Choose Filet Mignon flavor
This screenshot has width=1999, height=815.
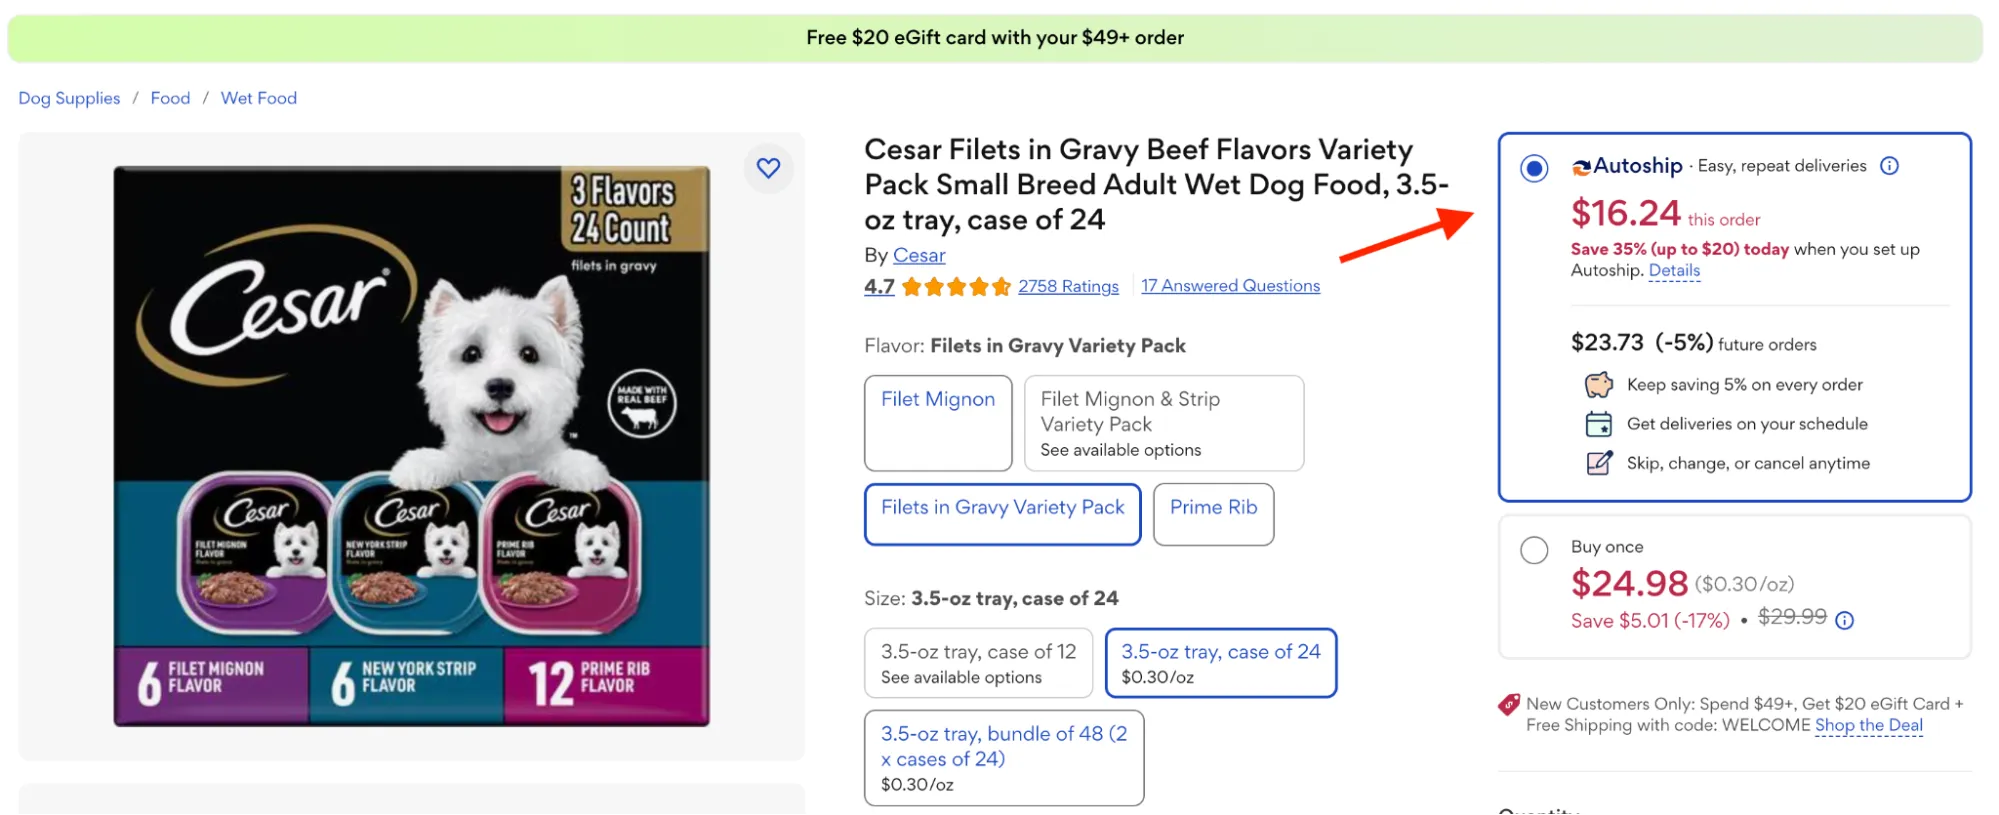click(x=937, y=422)
